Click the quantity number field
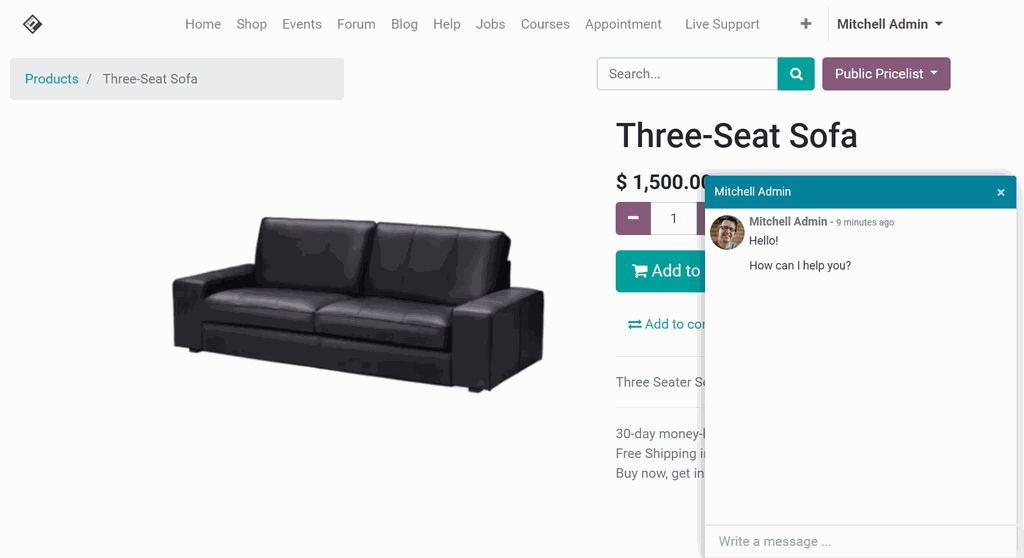This screenshot has width=1024, height=558. 674,218
